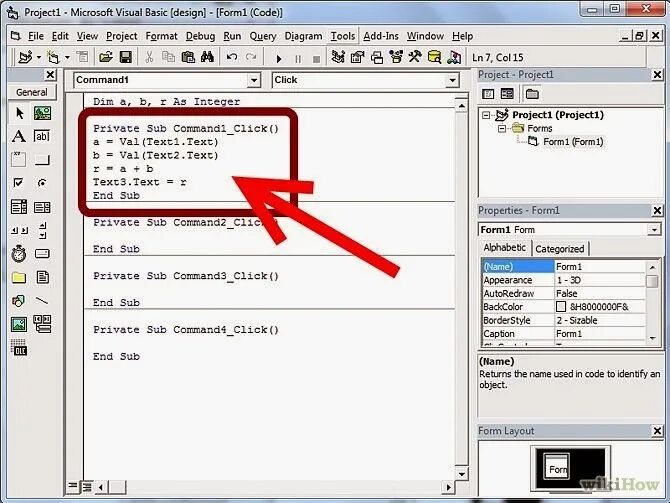Select the CommandButton tool
670x503 pixels.
[x=42, y=160]
